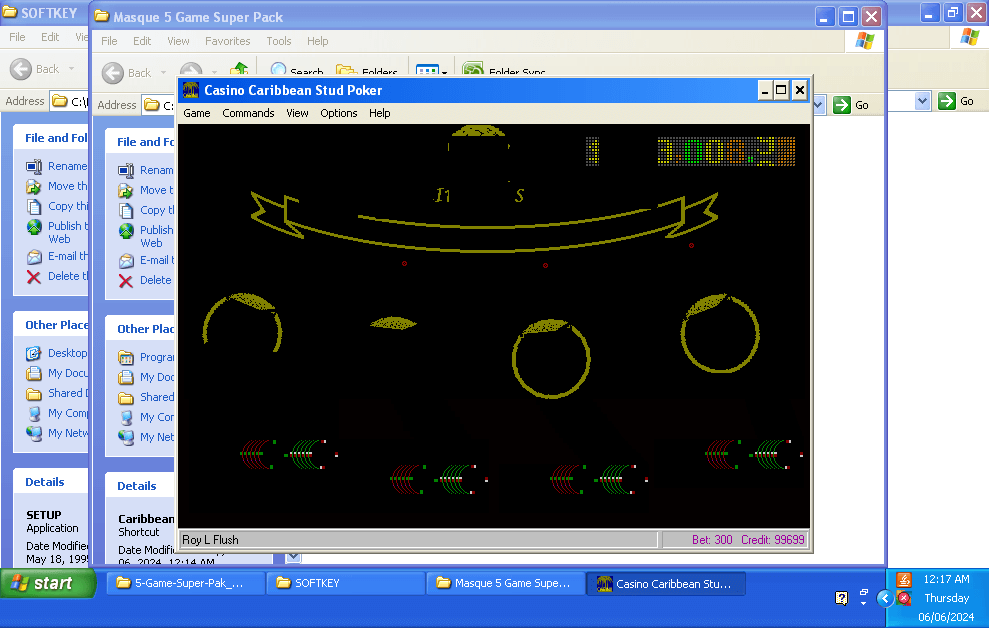Open the Game menu in Caribbean Stud Poker

click(197, 113)
